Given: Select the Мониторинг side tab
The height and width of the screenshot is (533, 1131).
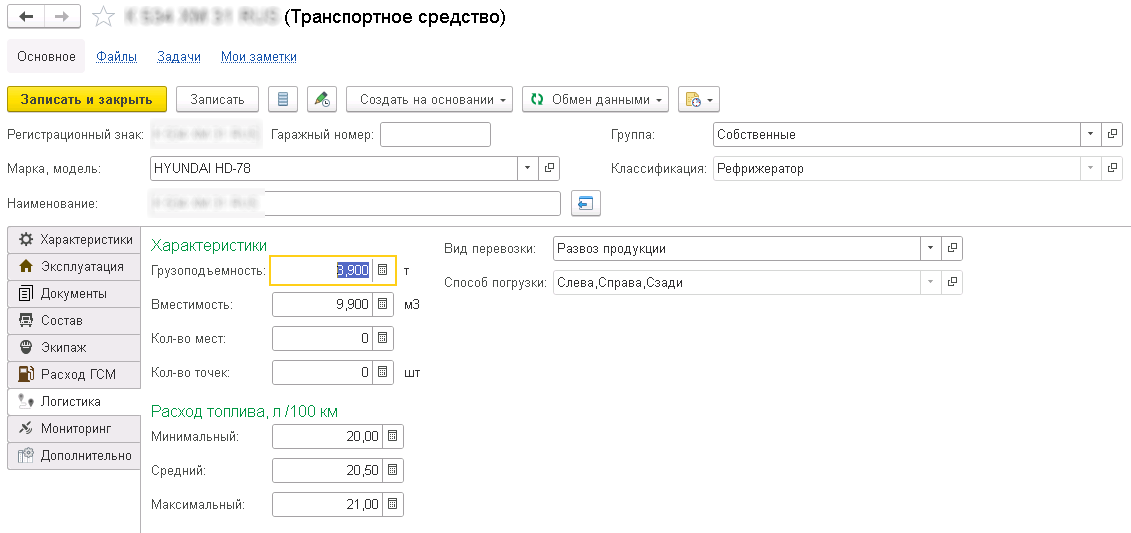Looking at the screenshot, I should pyautogui.click(x=74, y=428).
